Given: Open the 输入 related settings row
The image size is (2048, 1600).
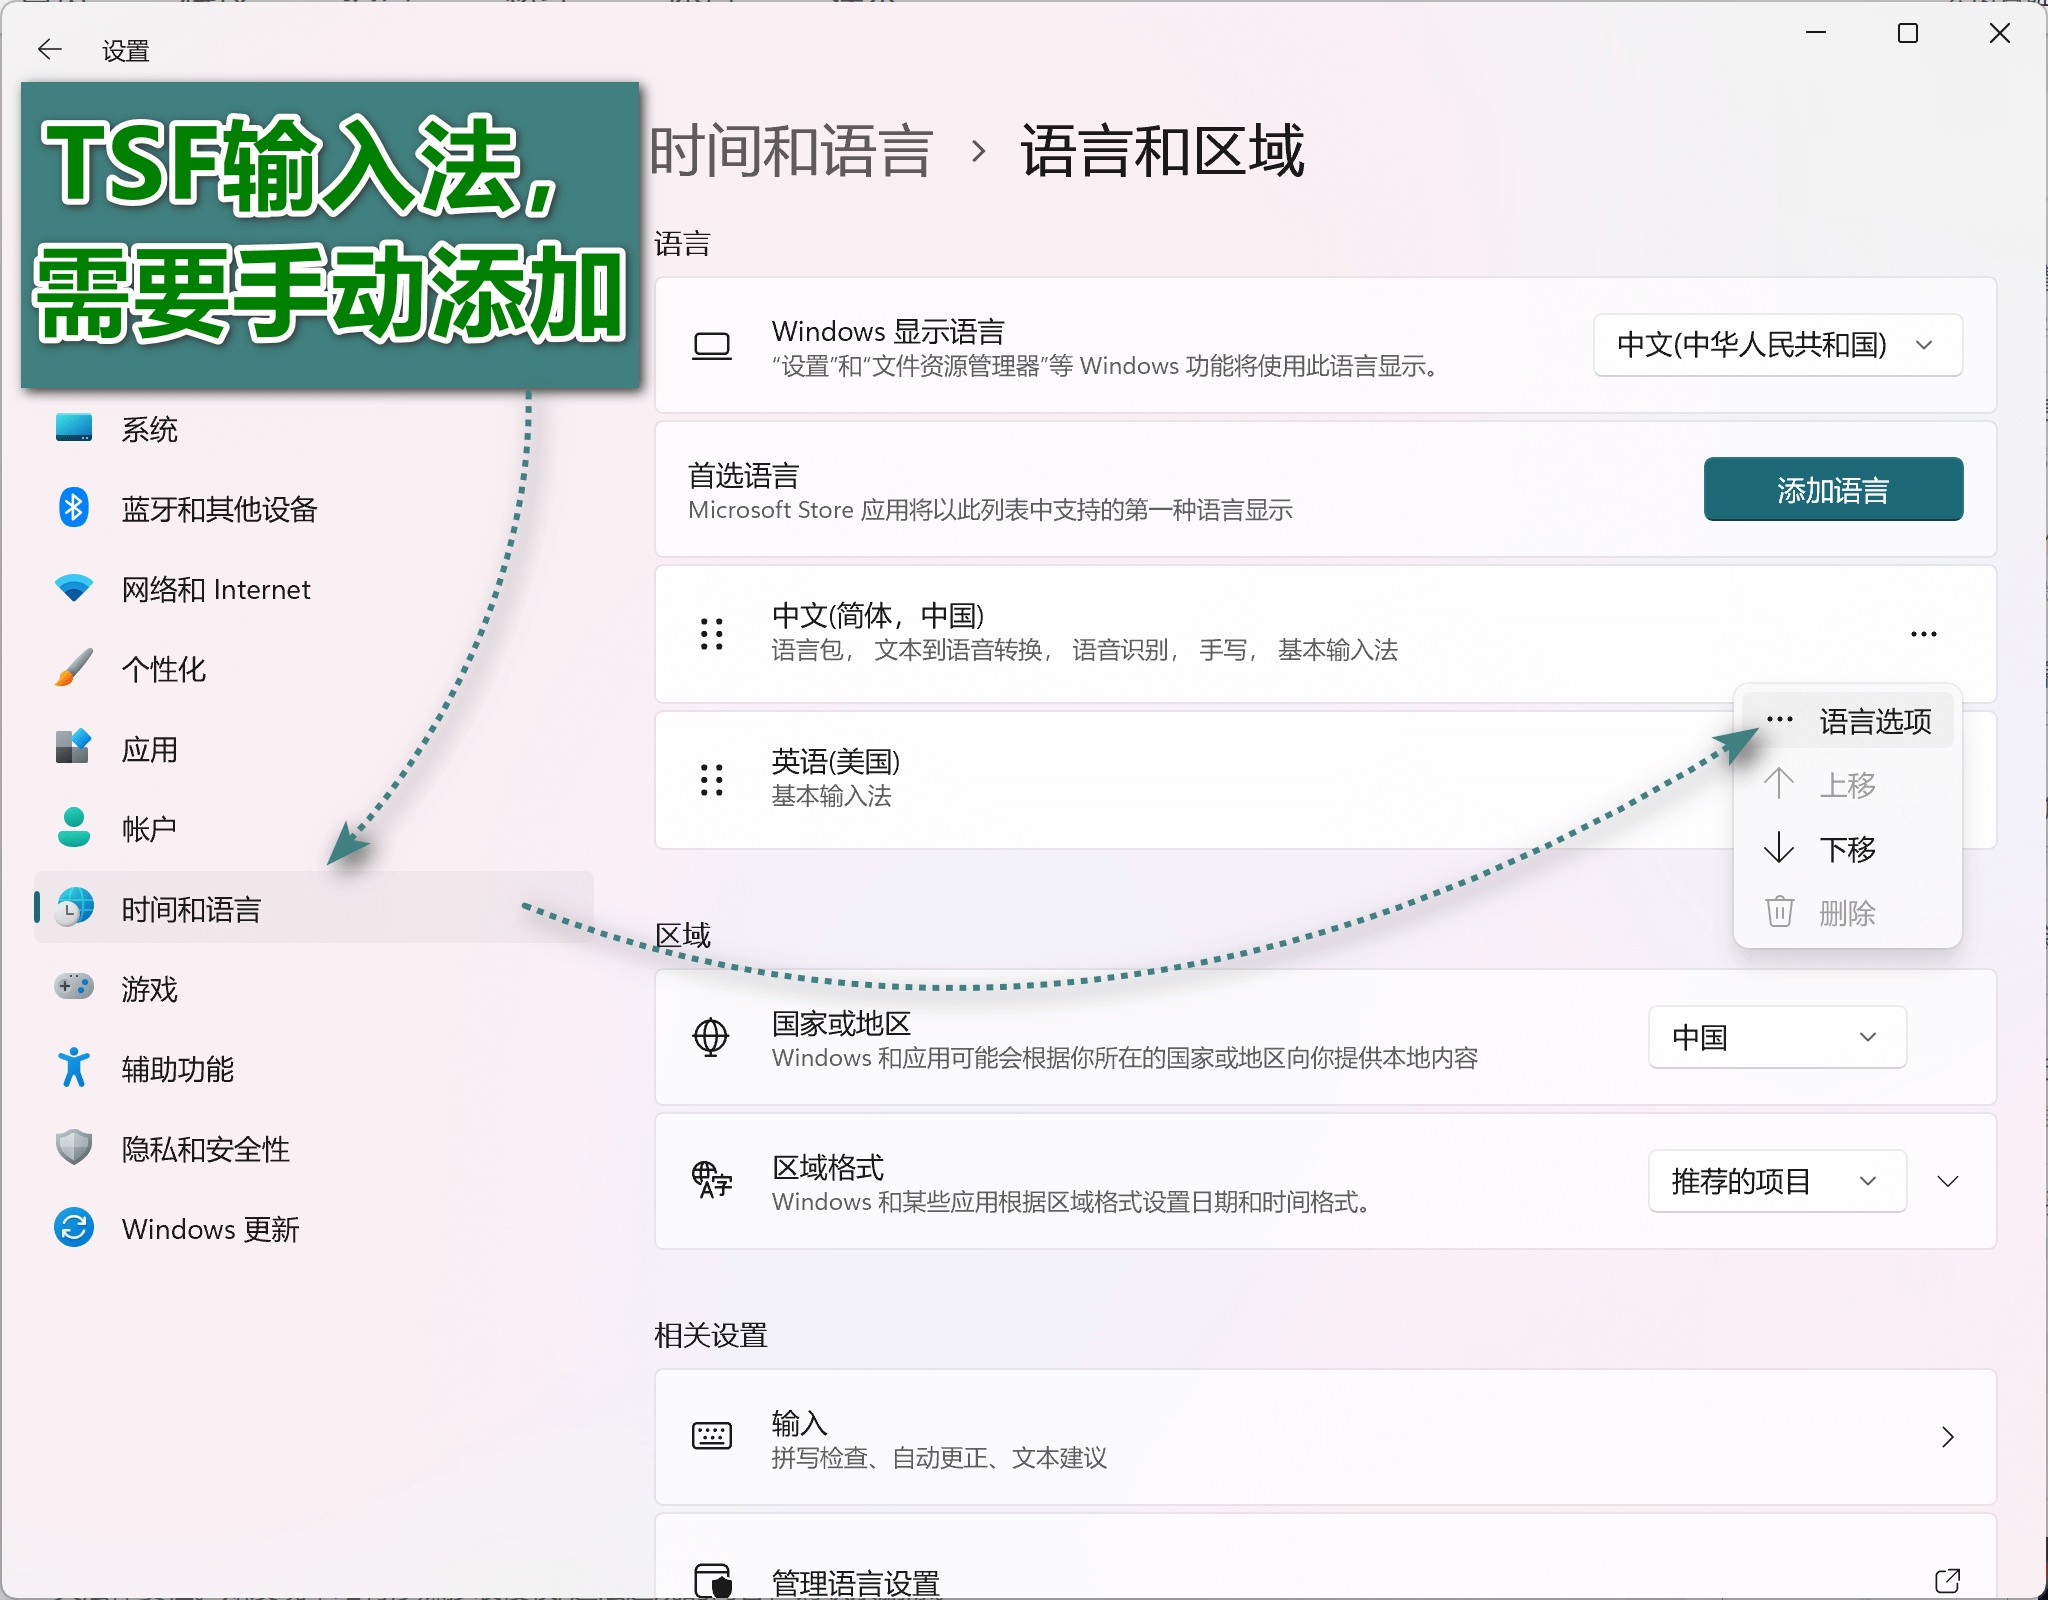Looking at the screenshot, I should tap(1325, 1437).
